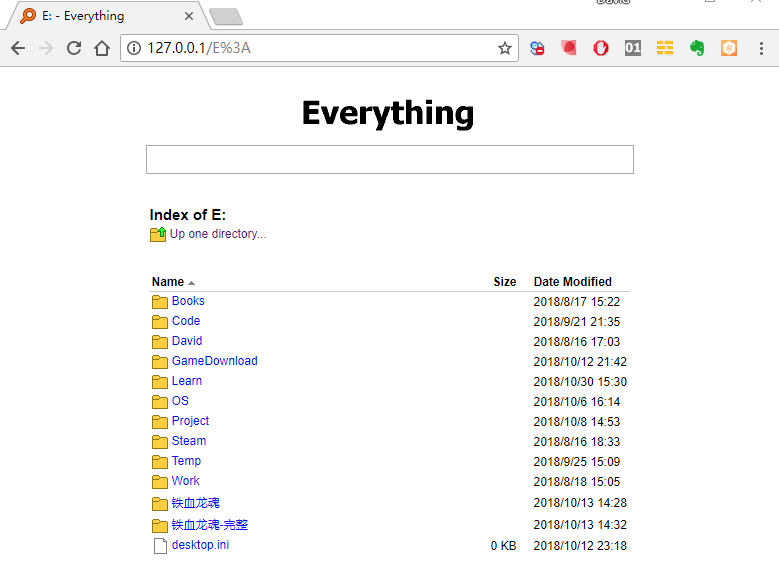Open the Evernote elephant extension
Viewport: 779px width, 588px height.
(x=697, y=48)
